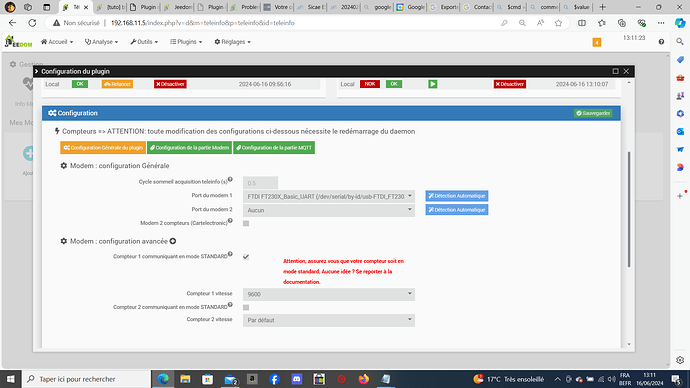Open the Copilot icon in Edge toolbar
The image size is (690, 388).
click(680, 23)
